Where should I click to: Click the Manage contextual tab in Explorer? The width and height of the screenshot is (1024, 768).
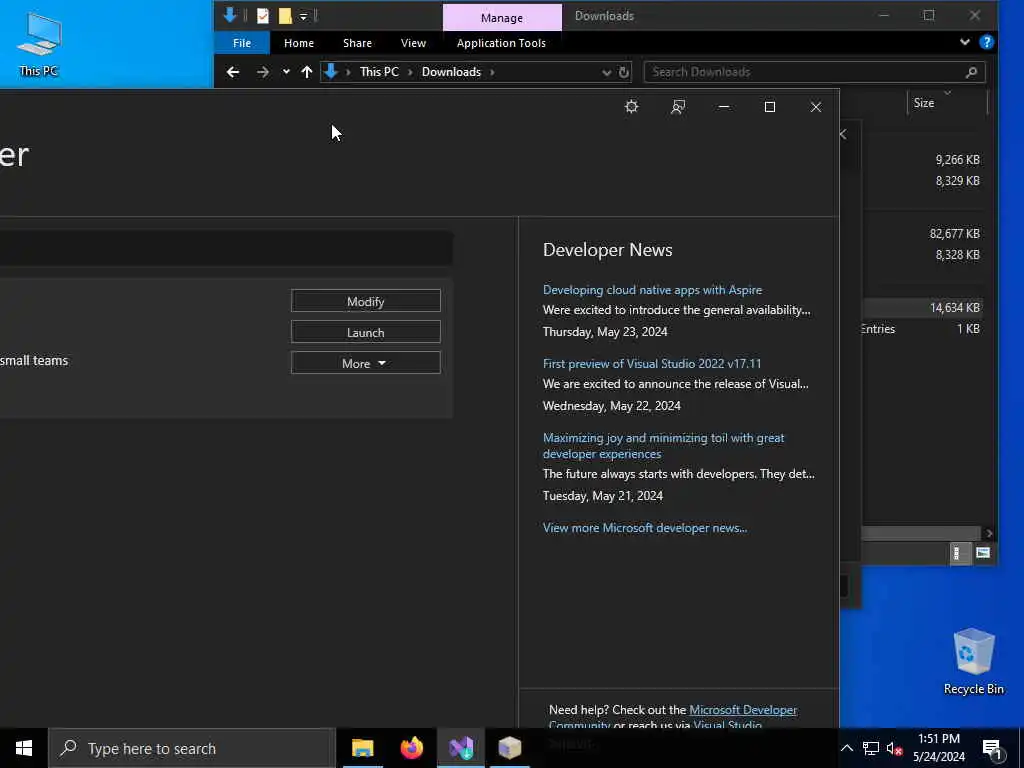pos(502,18)
